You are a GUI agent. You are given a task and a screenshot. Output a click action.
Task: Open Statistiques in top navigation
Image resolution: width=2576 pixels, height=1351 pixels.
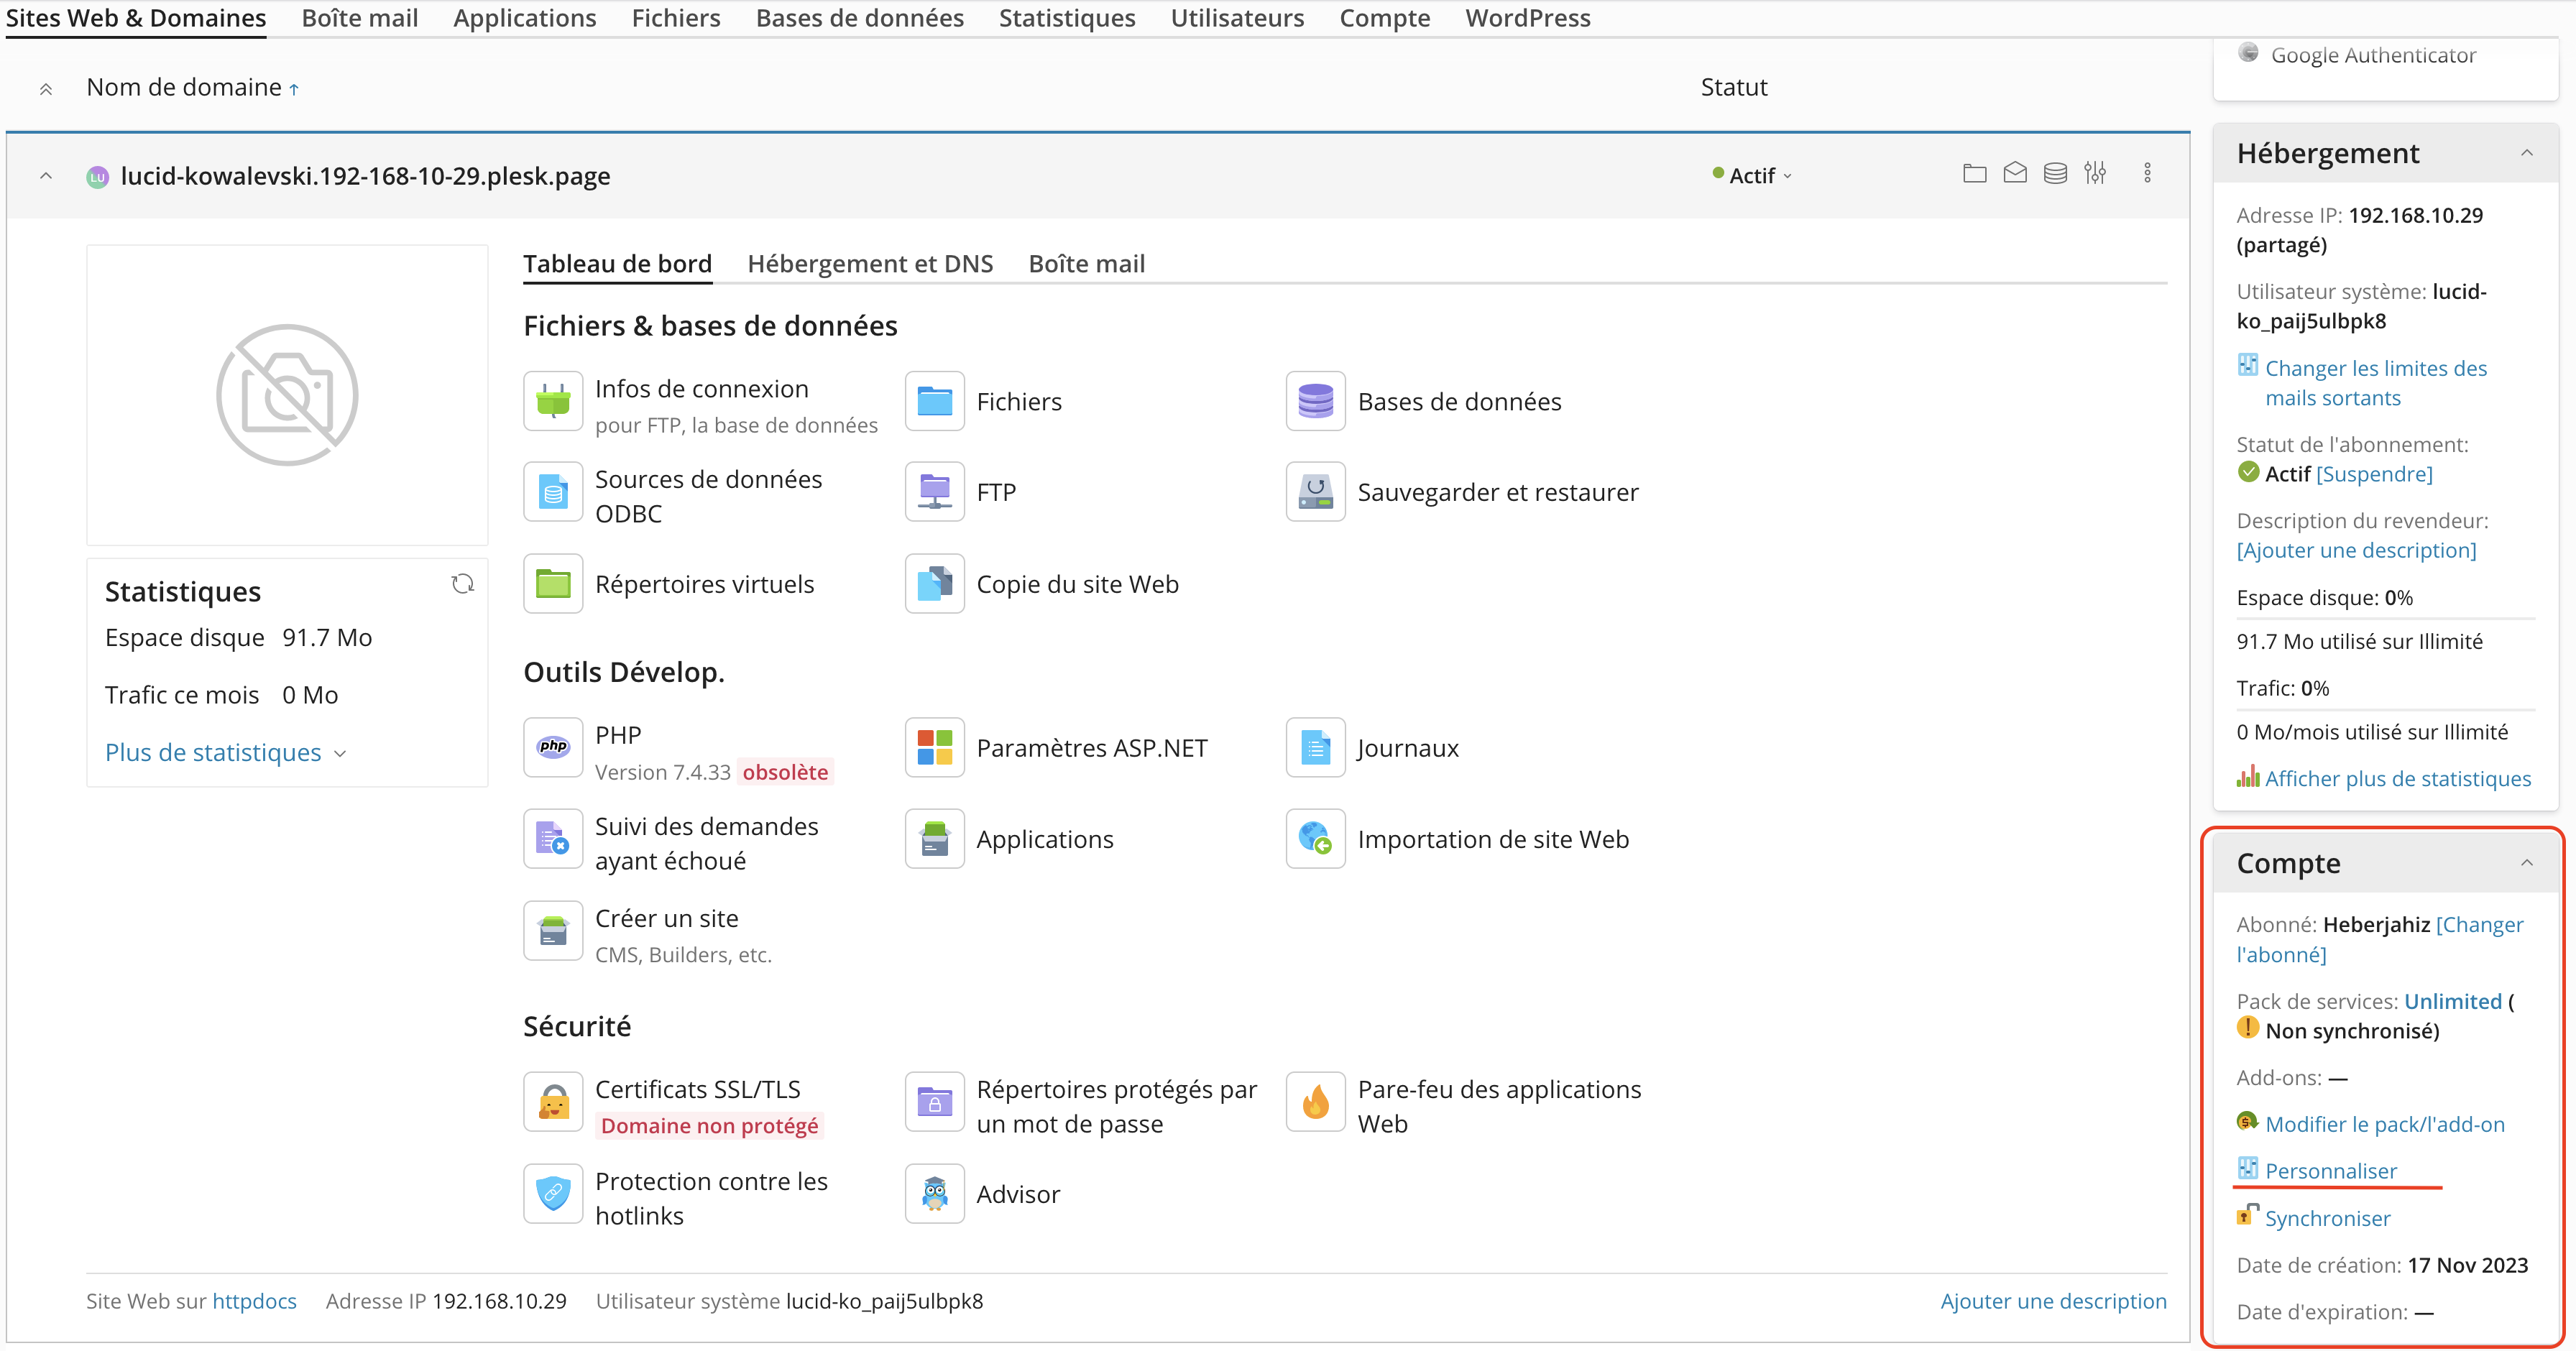pos(1067,18)
